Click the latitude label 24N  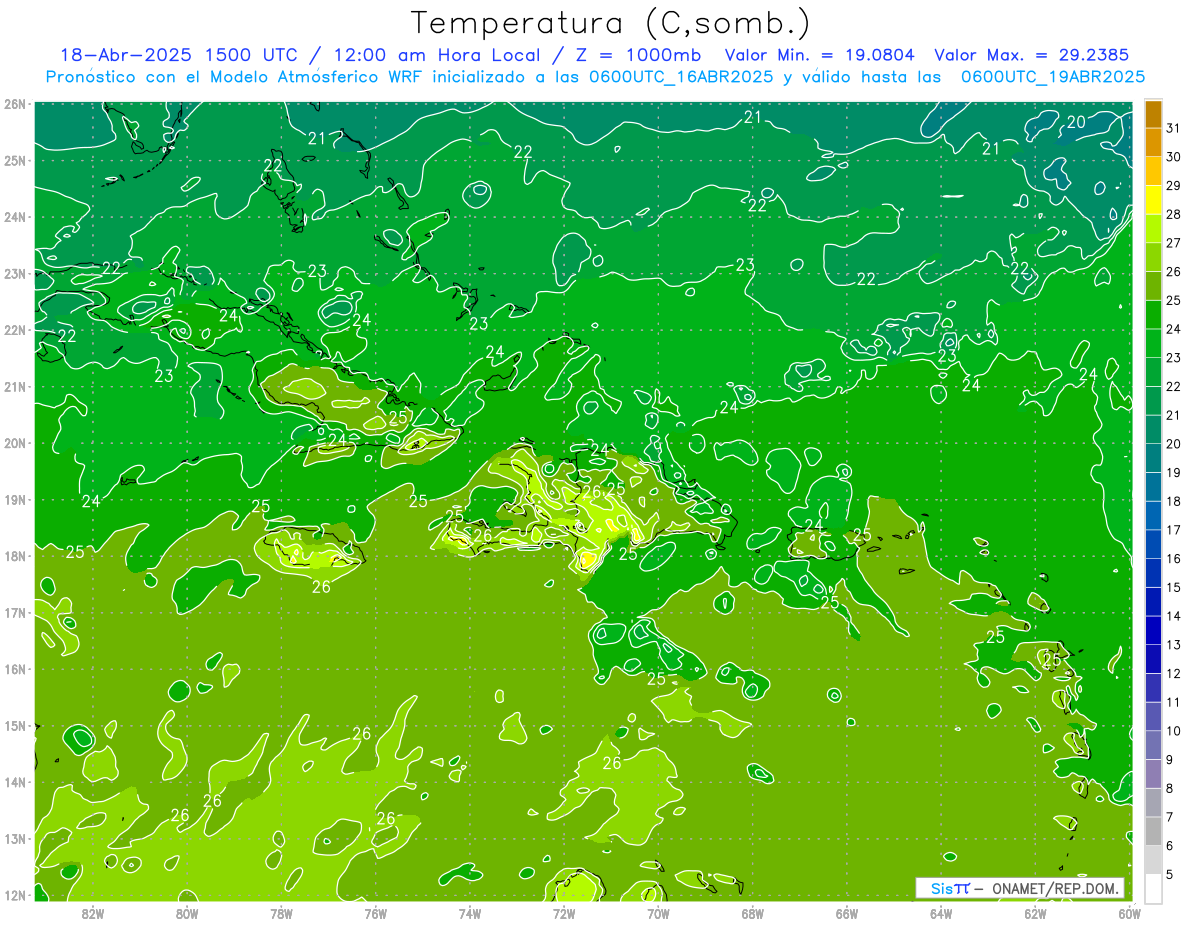pos(15,217)
